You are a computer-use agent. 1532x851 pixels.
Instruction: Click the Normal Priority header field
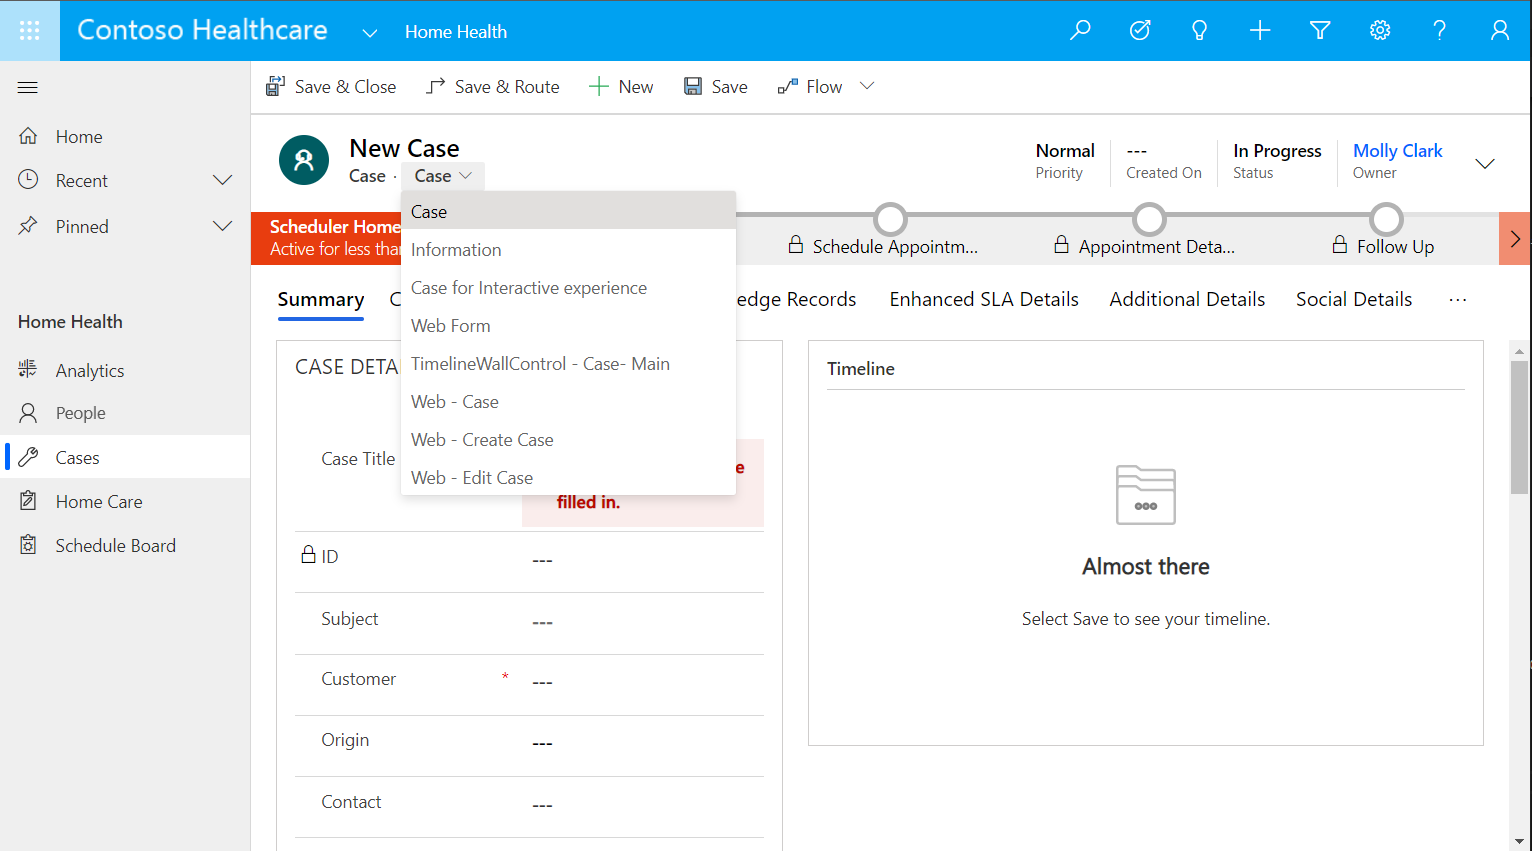[1064, 161]
